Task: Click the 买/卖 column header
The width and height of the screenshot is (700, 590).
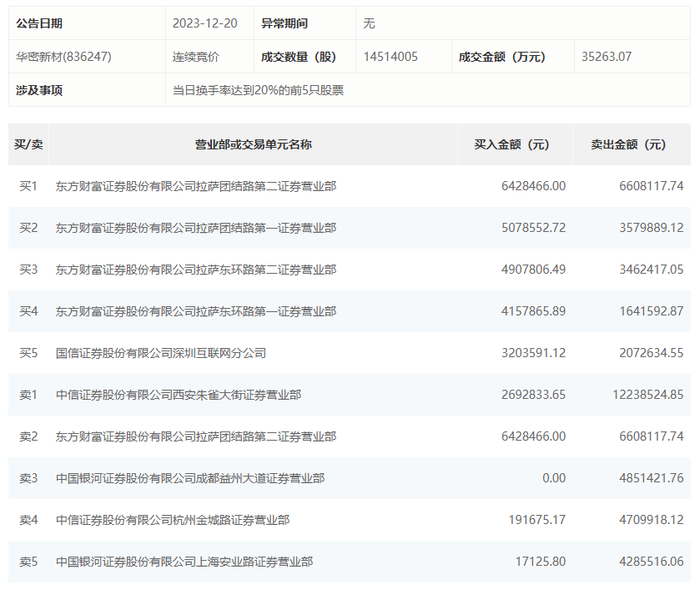Action: [29, 145]
